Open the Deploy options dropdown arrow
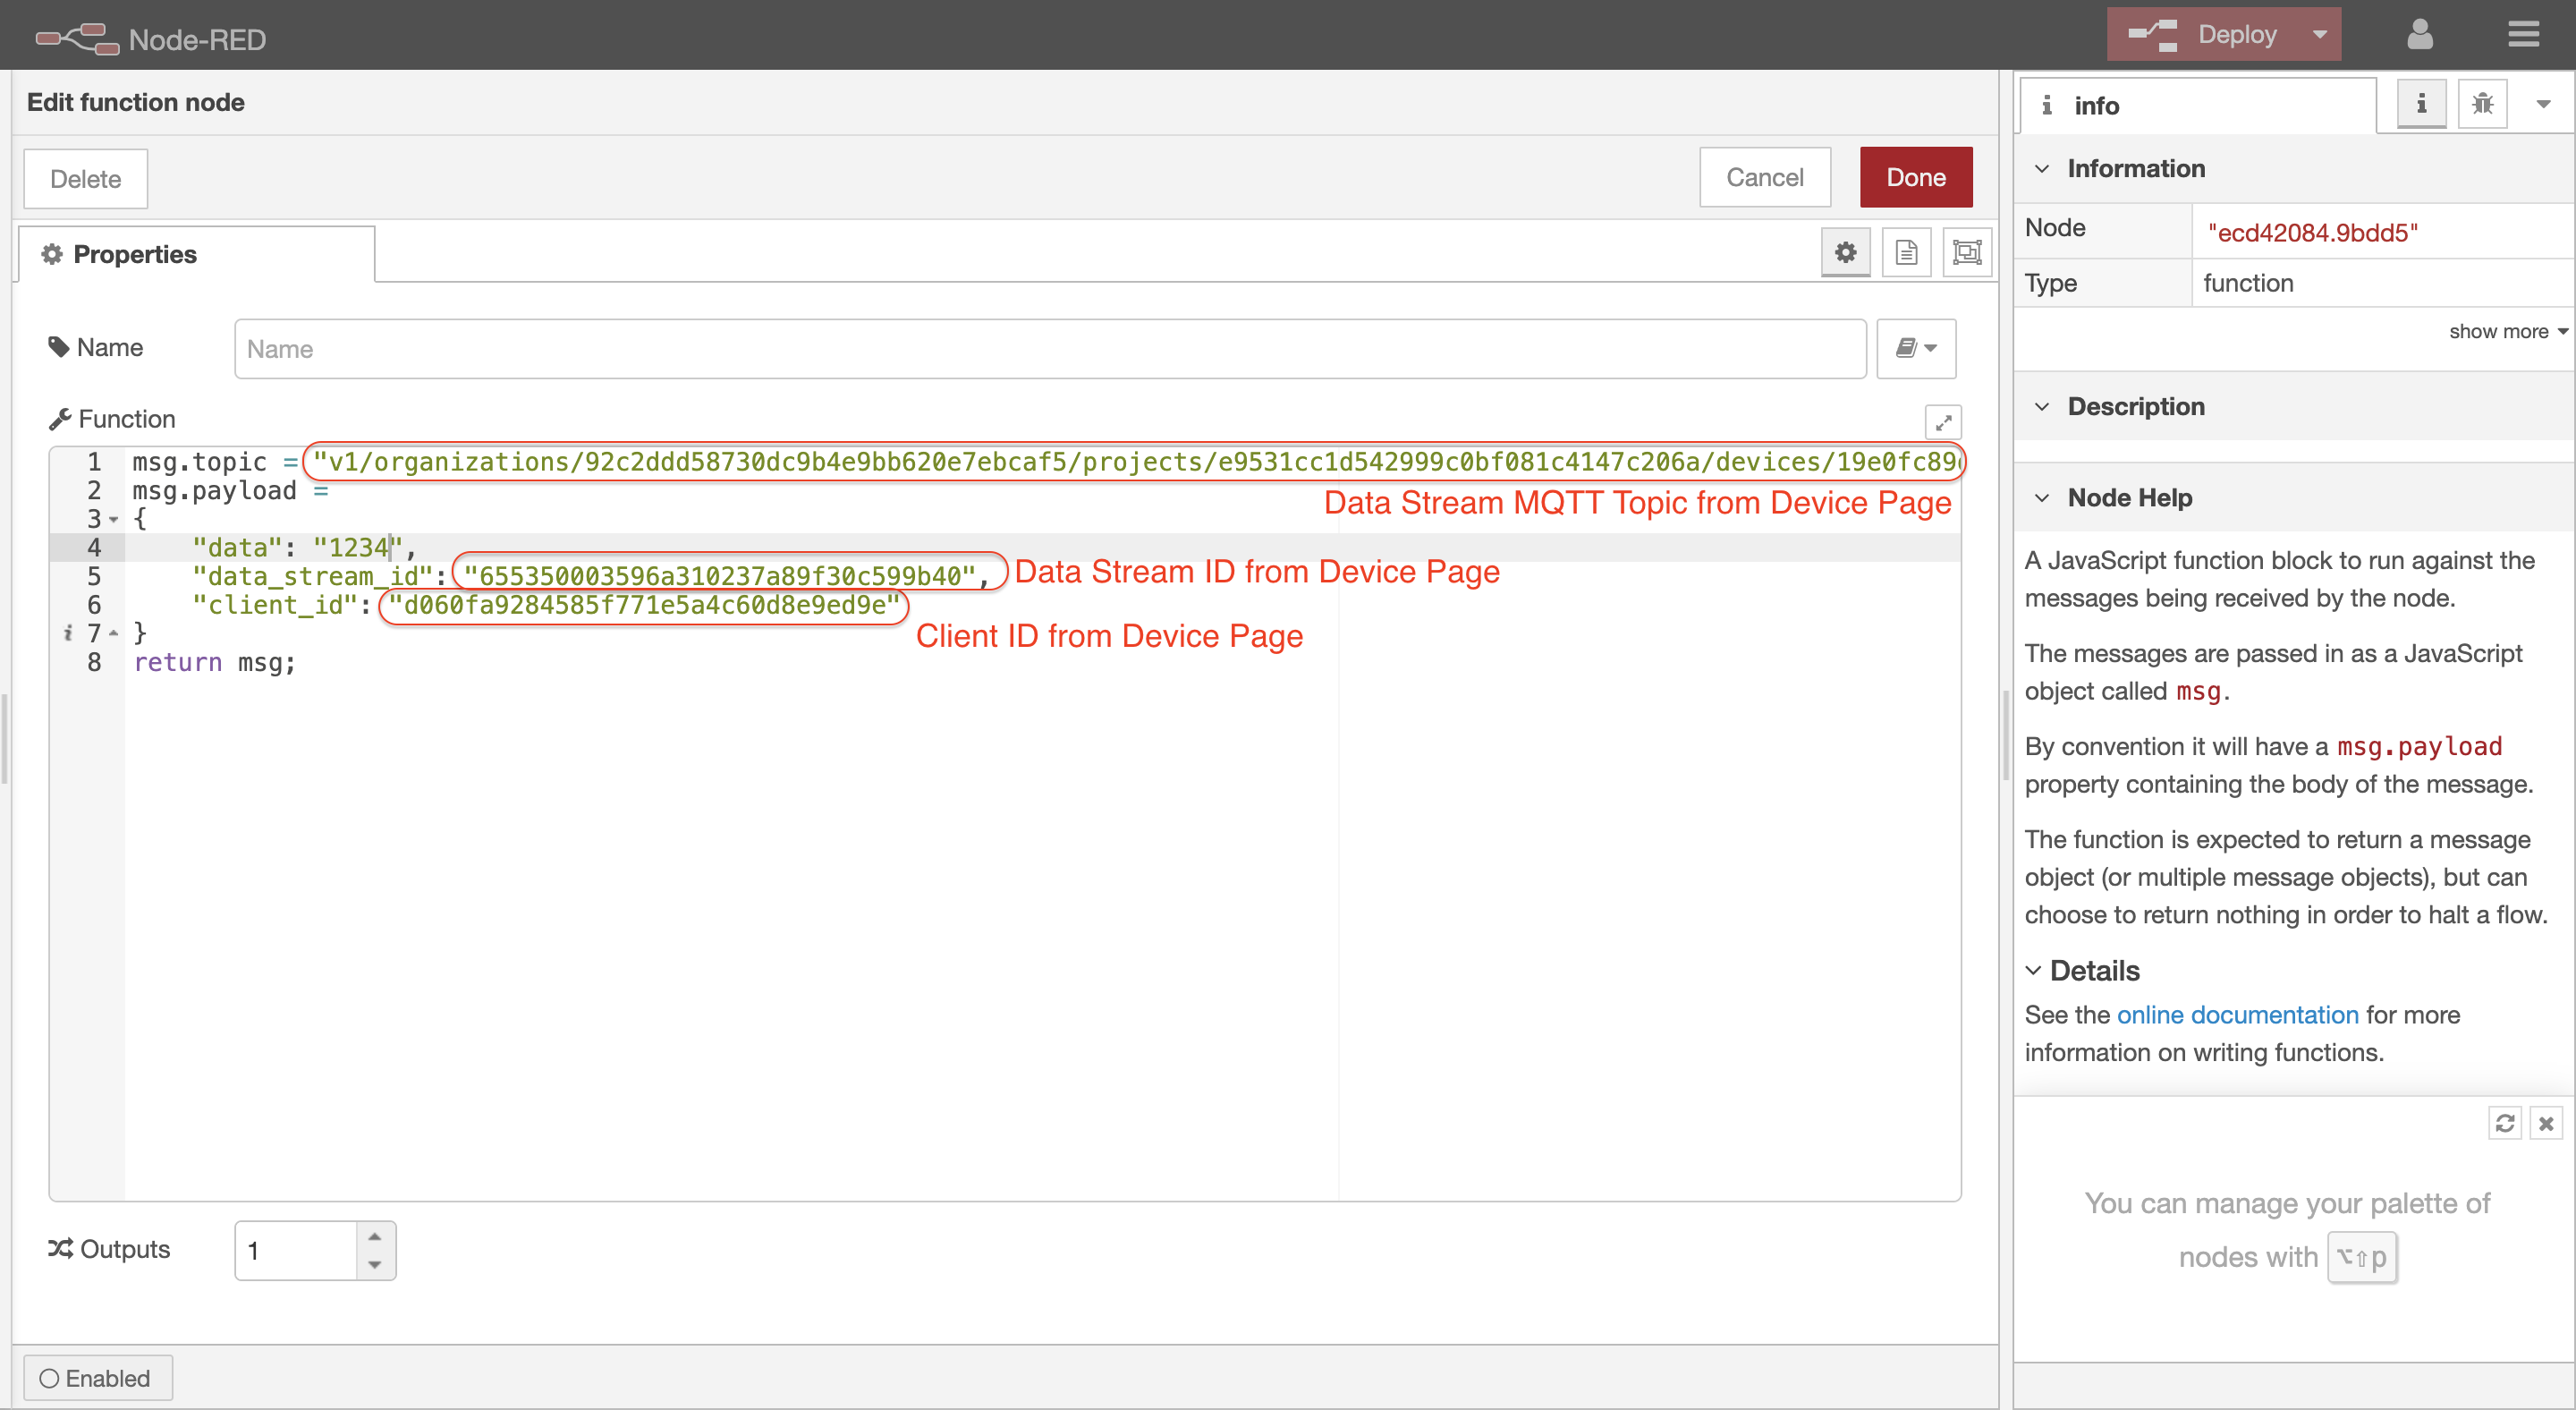This screenshot has height=1410, width=2576. (2319, 35)
